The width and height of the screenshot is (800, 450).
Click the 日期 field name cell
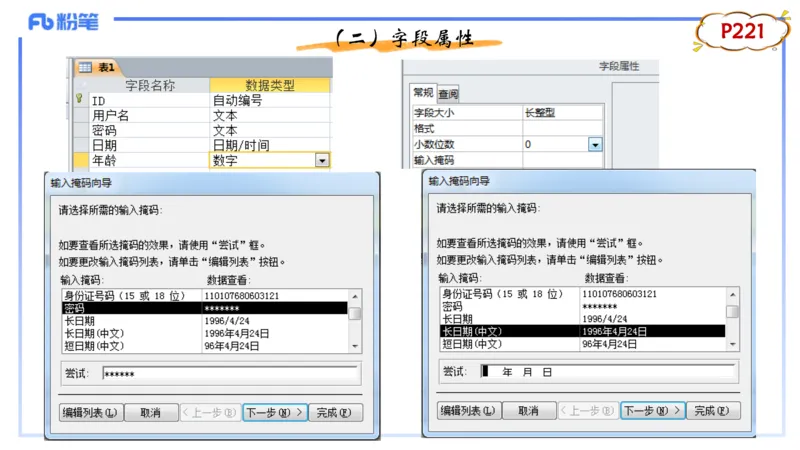[149, 145]
